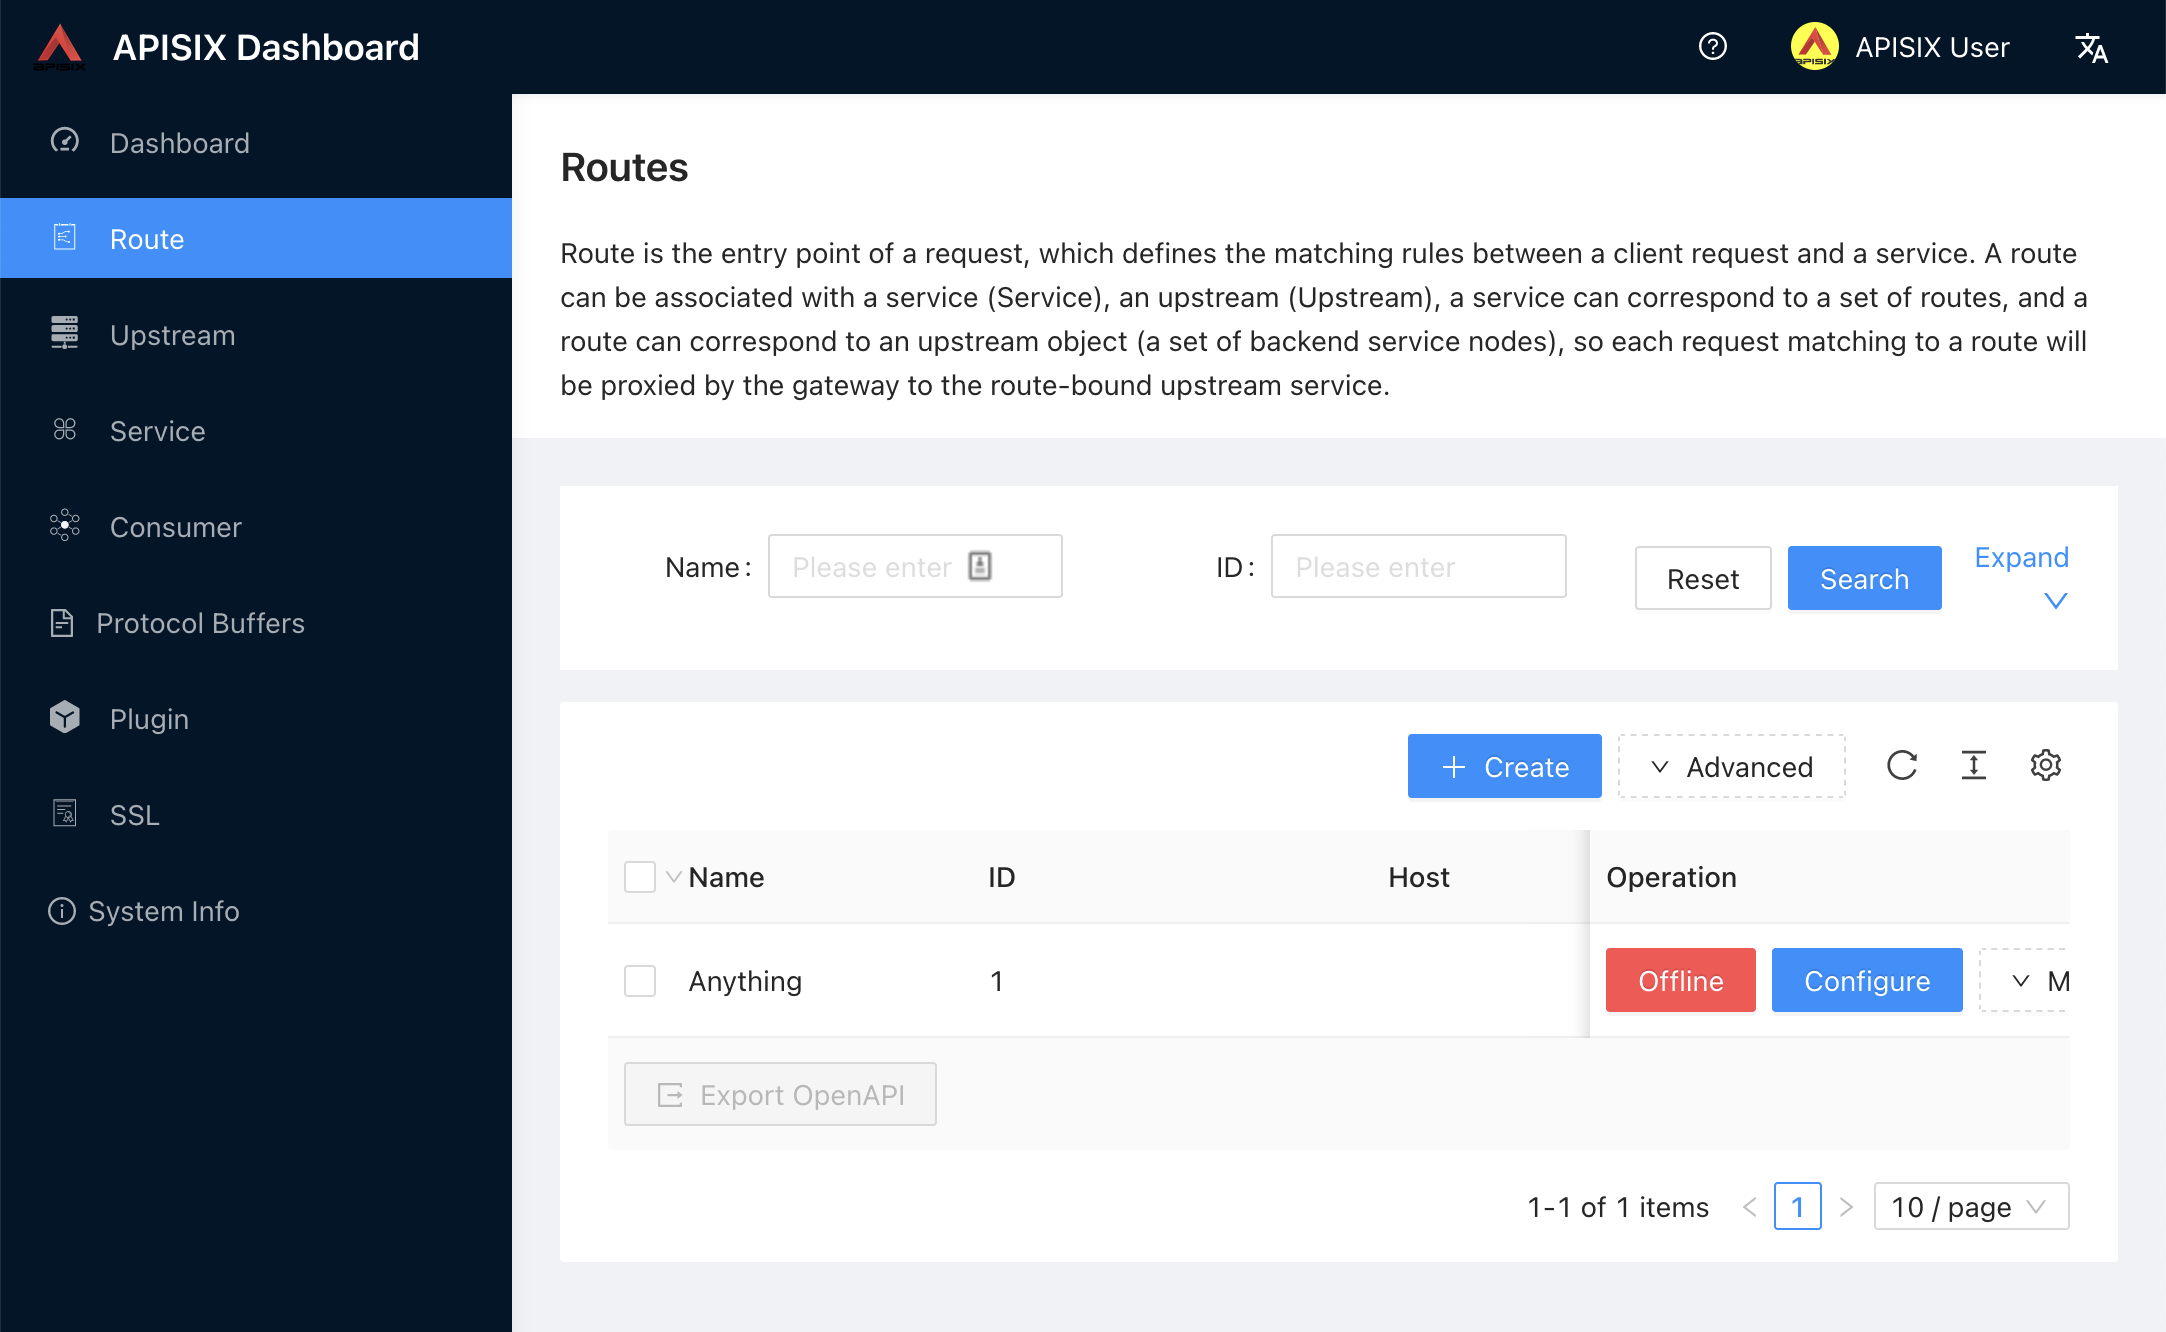The height and width of the screenshot is (1332, 2166).
Task: Open the language translation switcher icon
Action: pos(2091,47)
